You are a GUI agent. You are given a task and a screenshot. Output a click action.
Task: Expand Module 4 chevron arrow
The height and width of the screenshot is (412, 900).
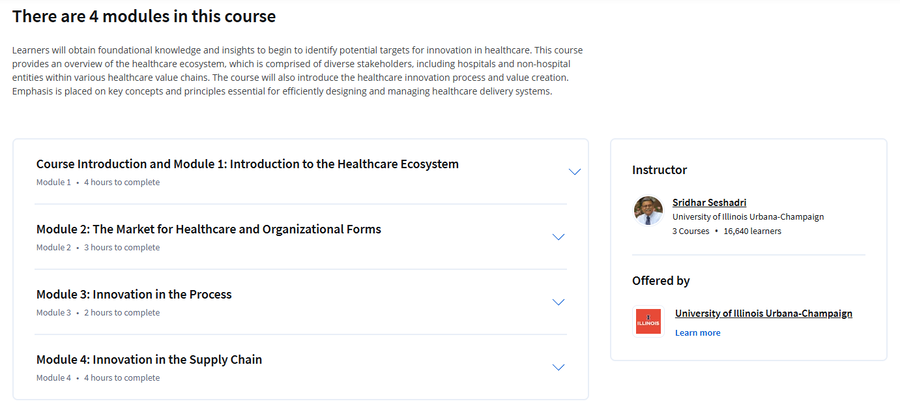pos(558,367)
